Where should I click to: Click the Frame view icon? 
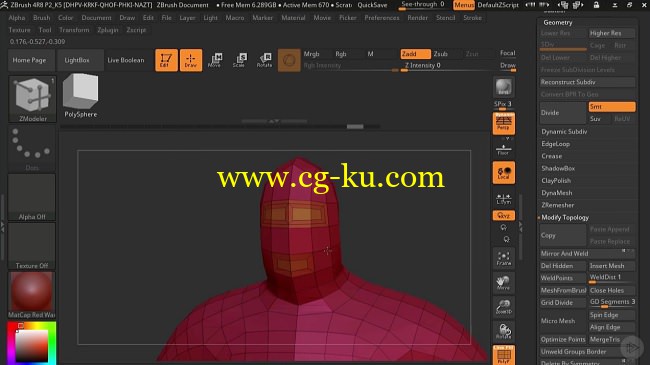[504, 258]
